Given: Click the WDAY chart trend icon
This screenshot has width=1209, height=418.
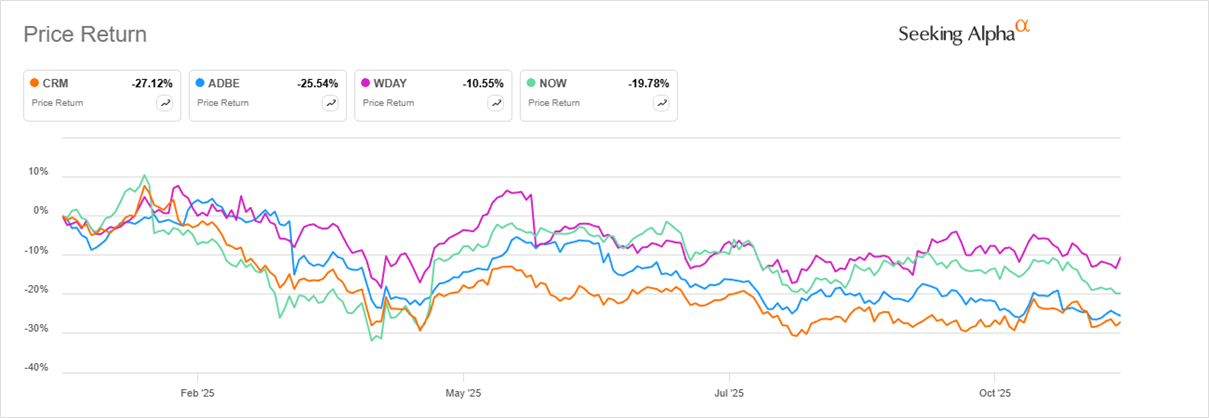Looking at the screenshot, I should pos(496,102).
